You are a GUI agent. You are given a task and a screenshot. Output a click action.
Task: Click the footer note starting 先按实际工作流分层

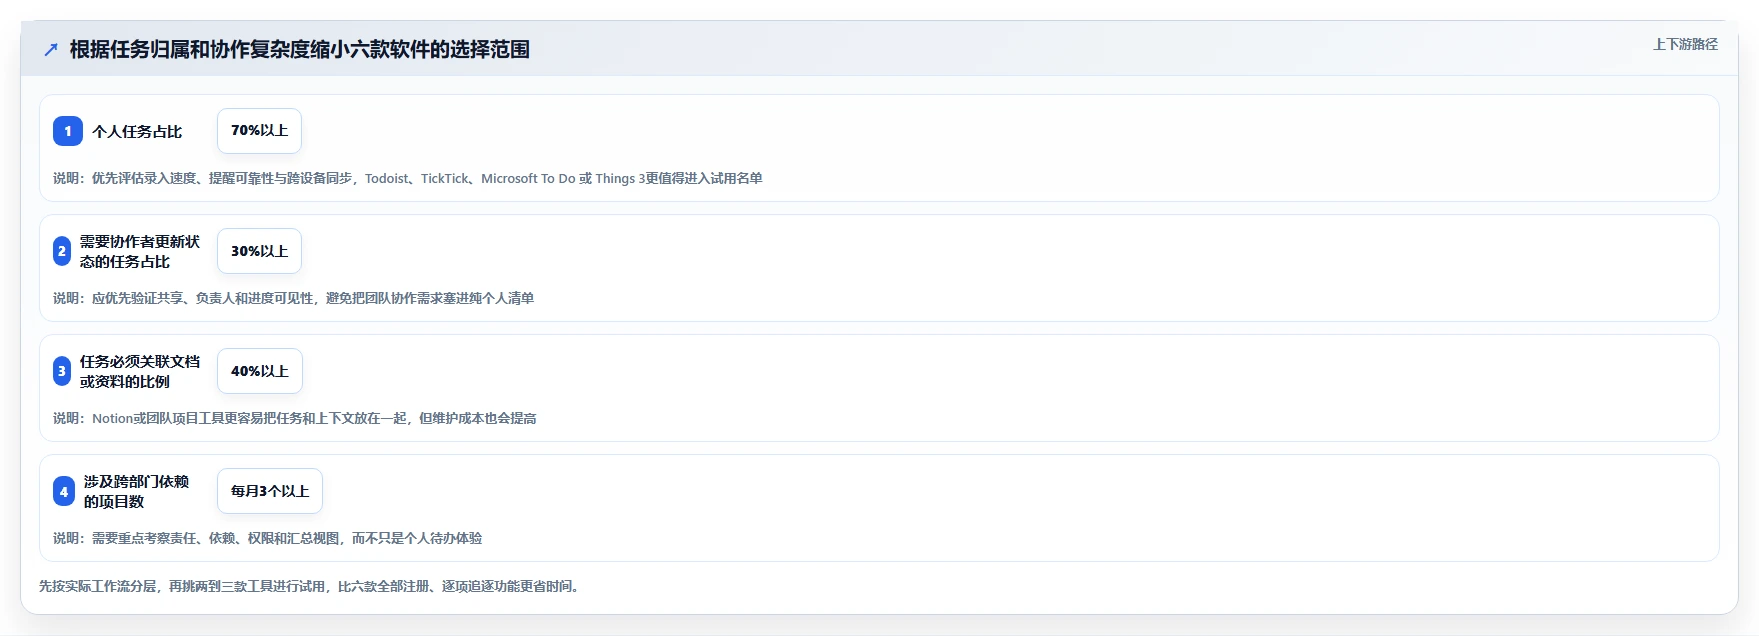pos(311,586)
